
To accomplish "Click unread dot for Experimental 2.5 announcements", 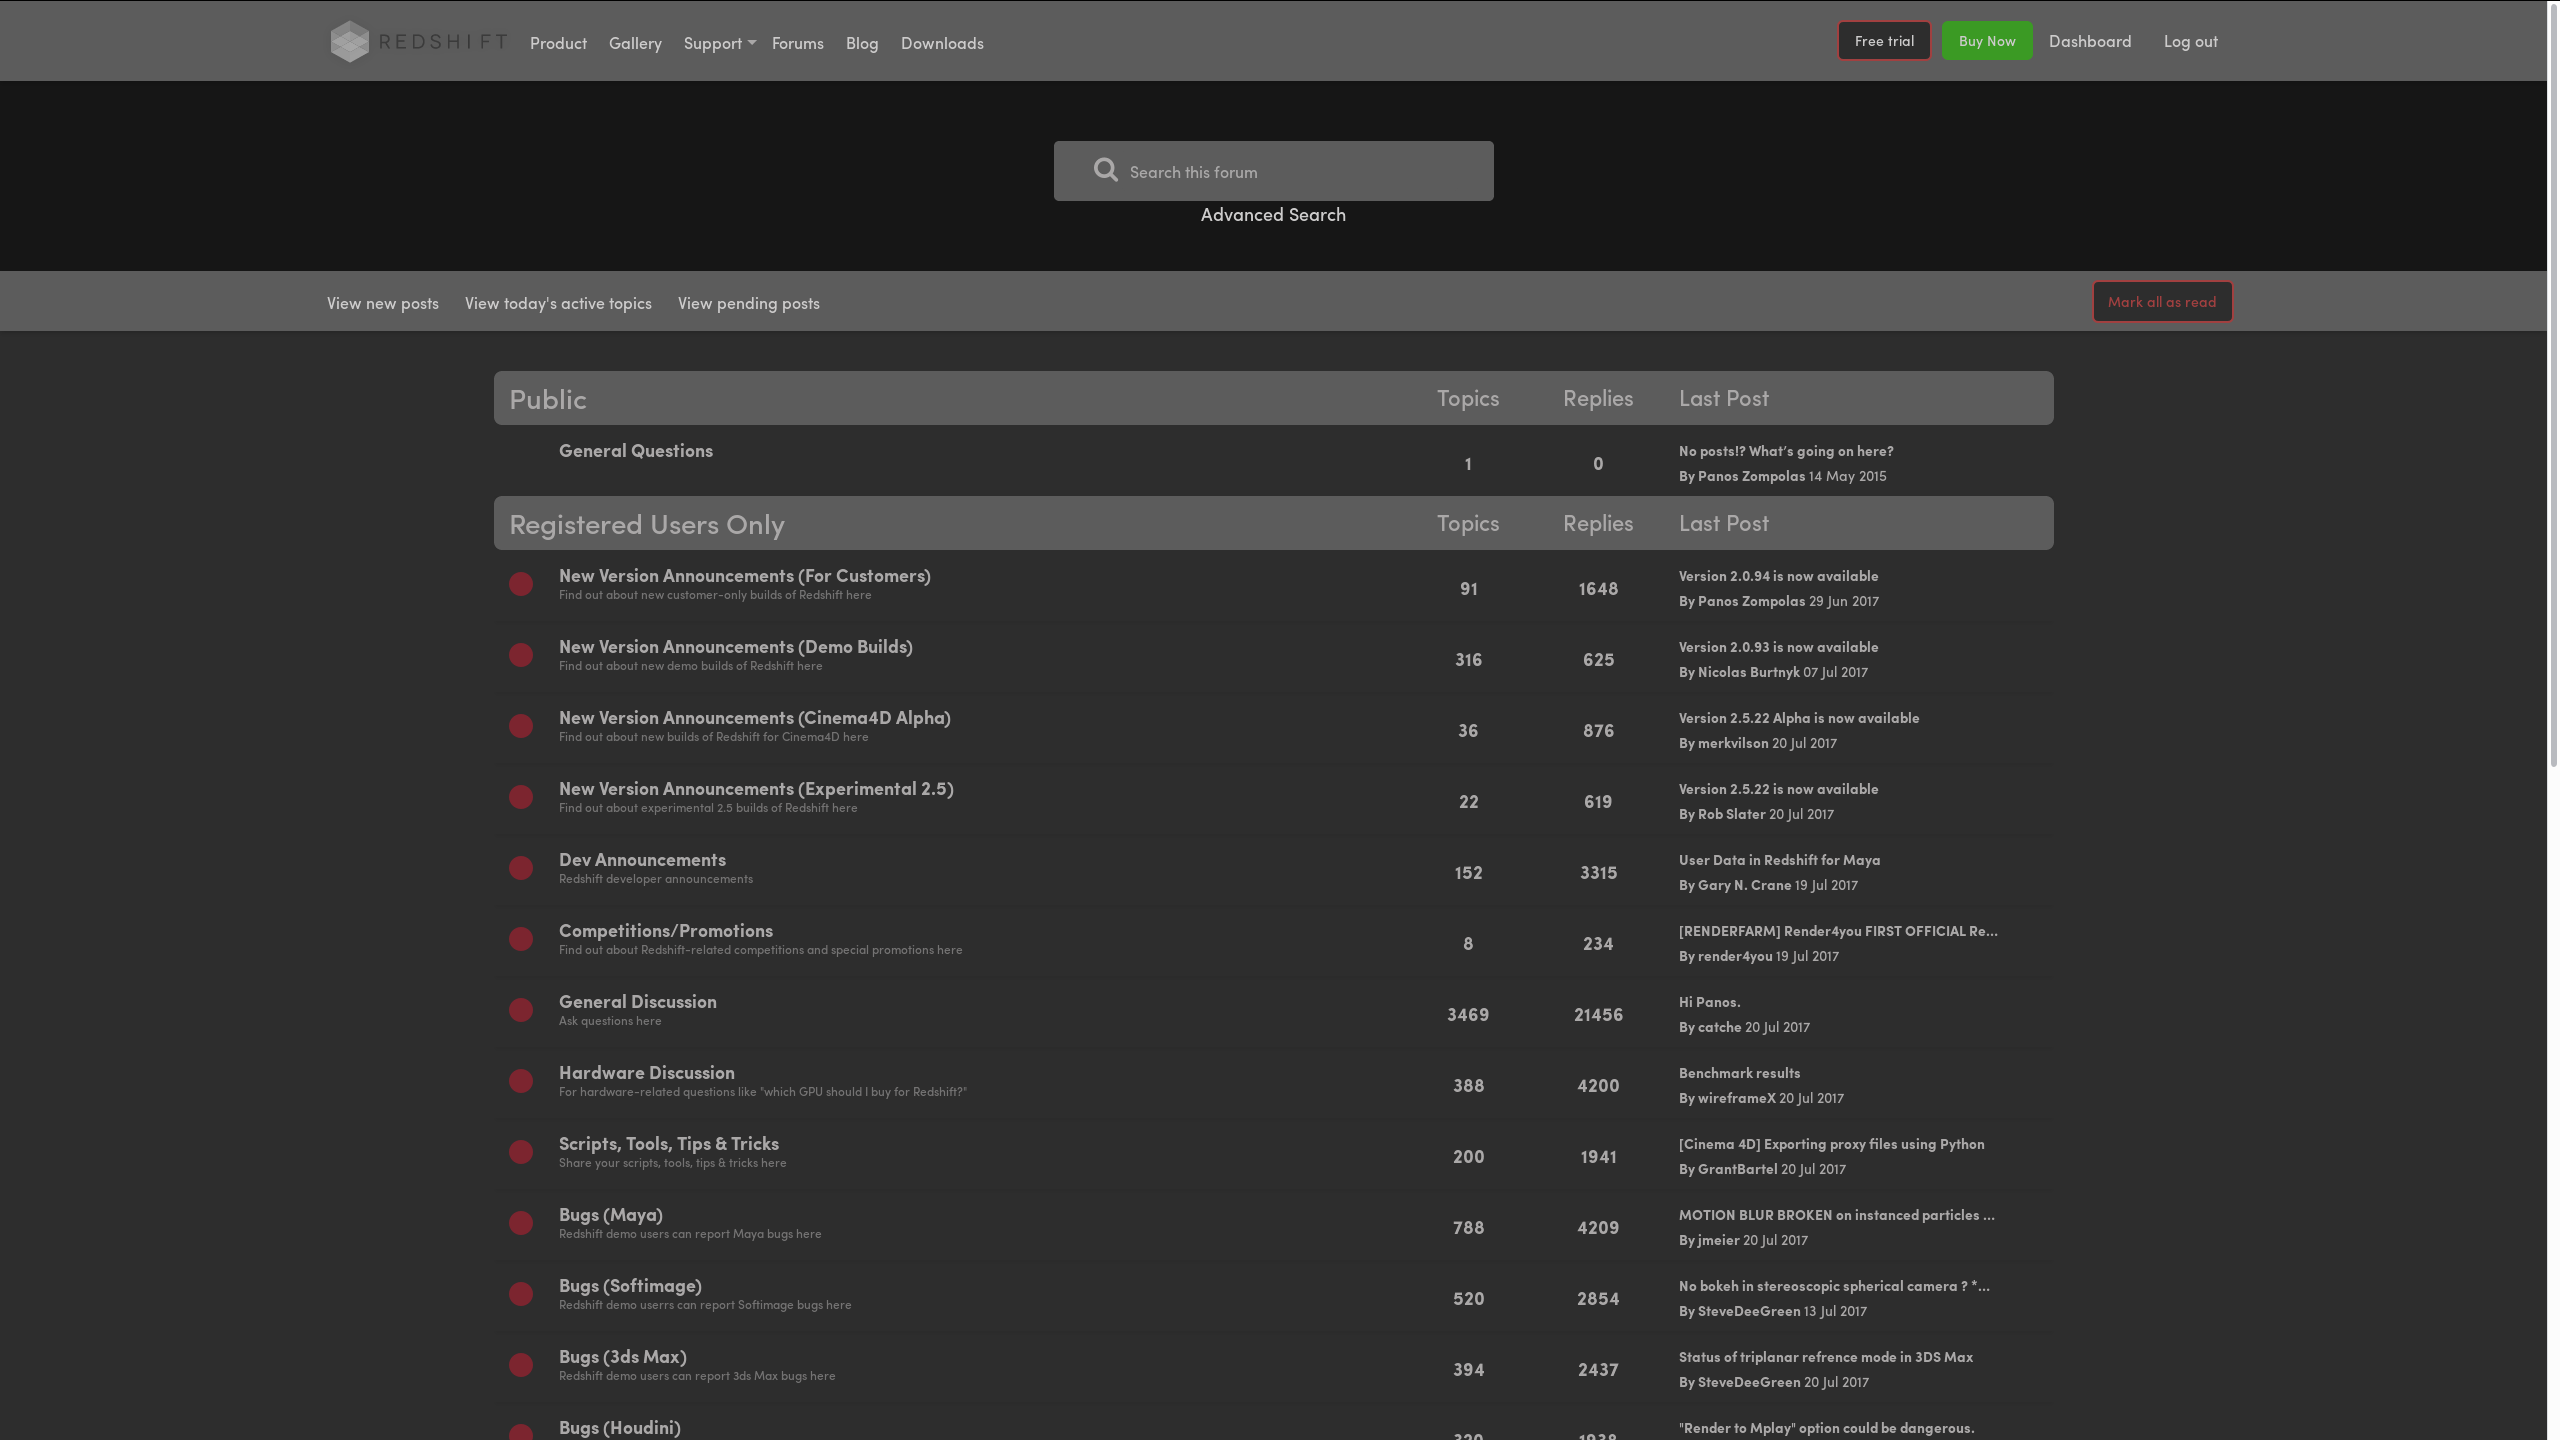I will coord(521,797).
